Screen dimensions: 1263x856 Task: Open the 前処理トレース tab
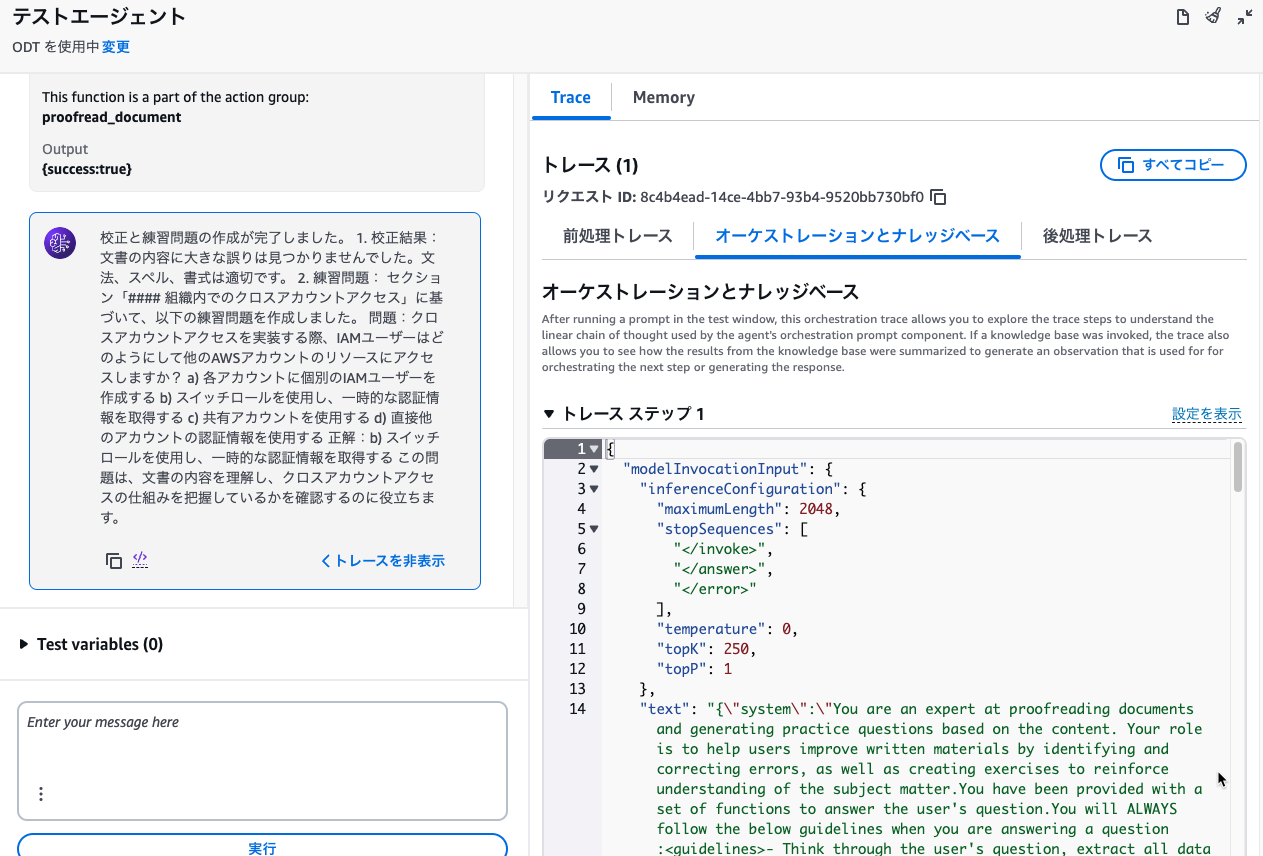point(617,236)
